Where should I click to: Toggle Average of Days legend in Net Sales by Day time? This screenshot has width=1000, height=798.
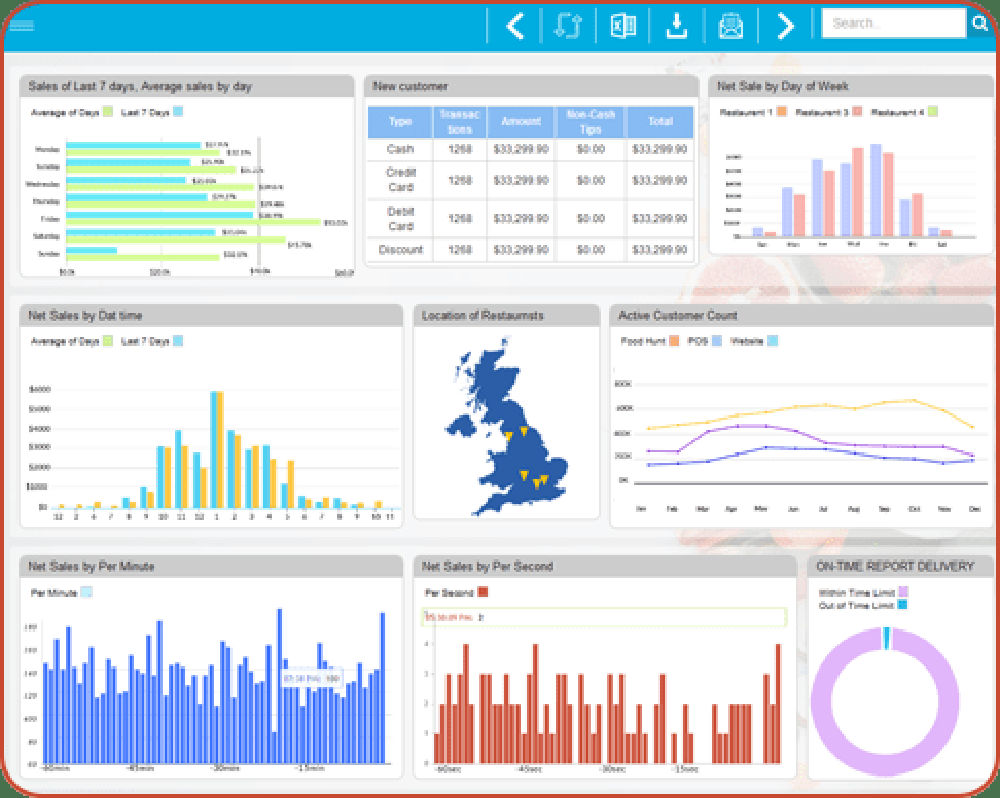tap(108, 341)
